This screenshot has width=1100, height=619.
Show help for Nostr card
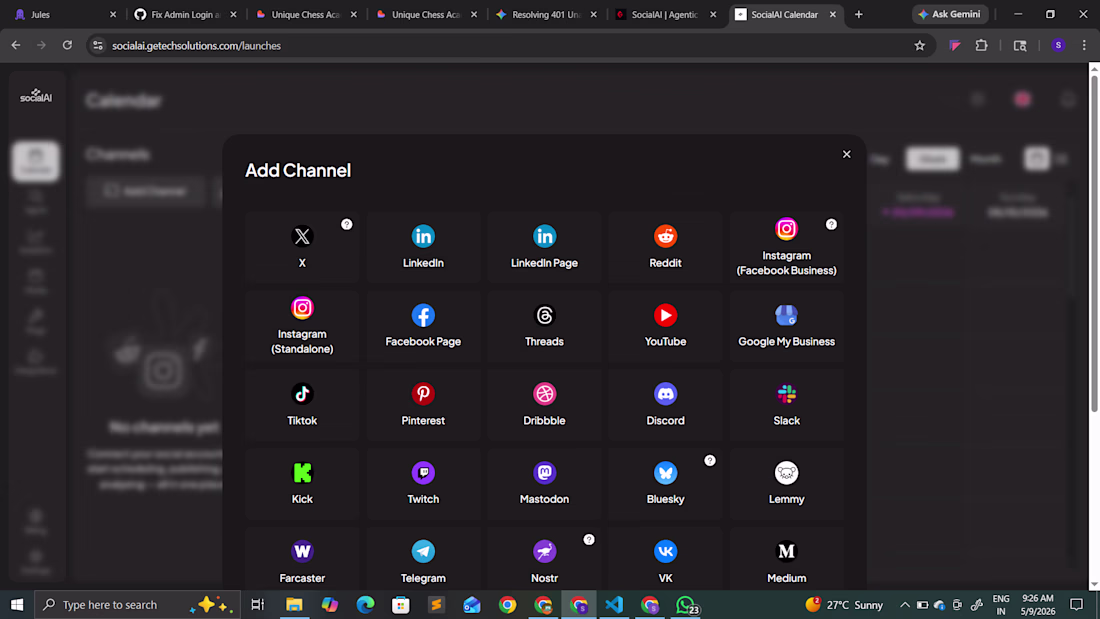(589, 540)
